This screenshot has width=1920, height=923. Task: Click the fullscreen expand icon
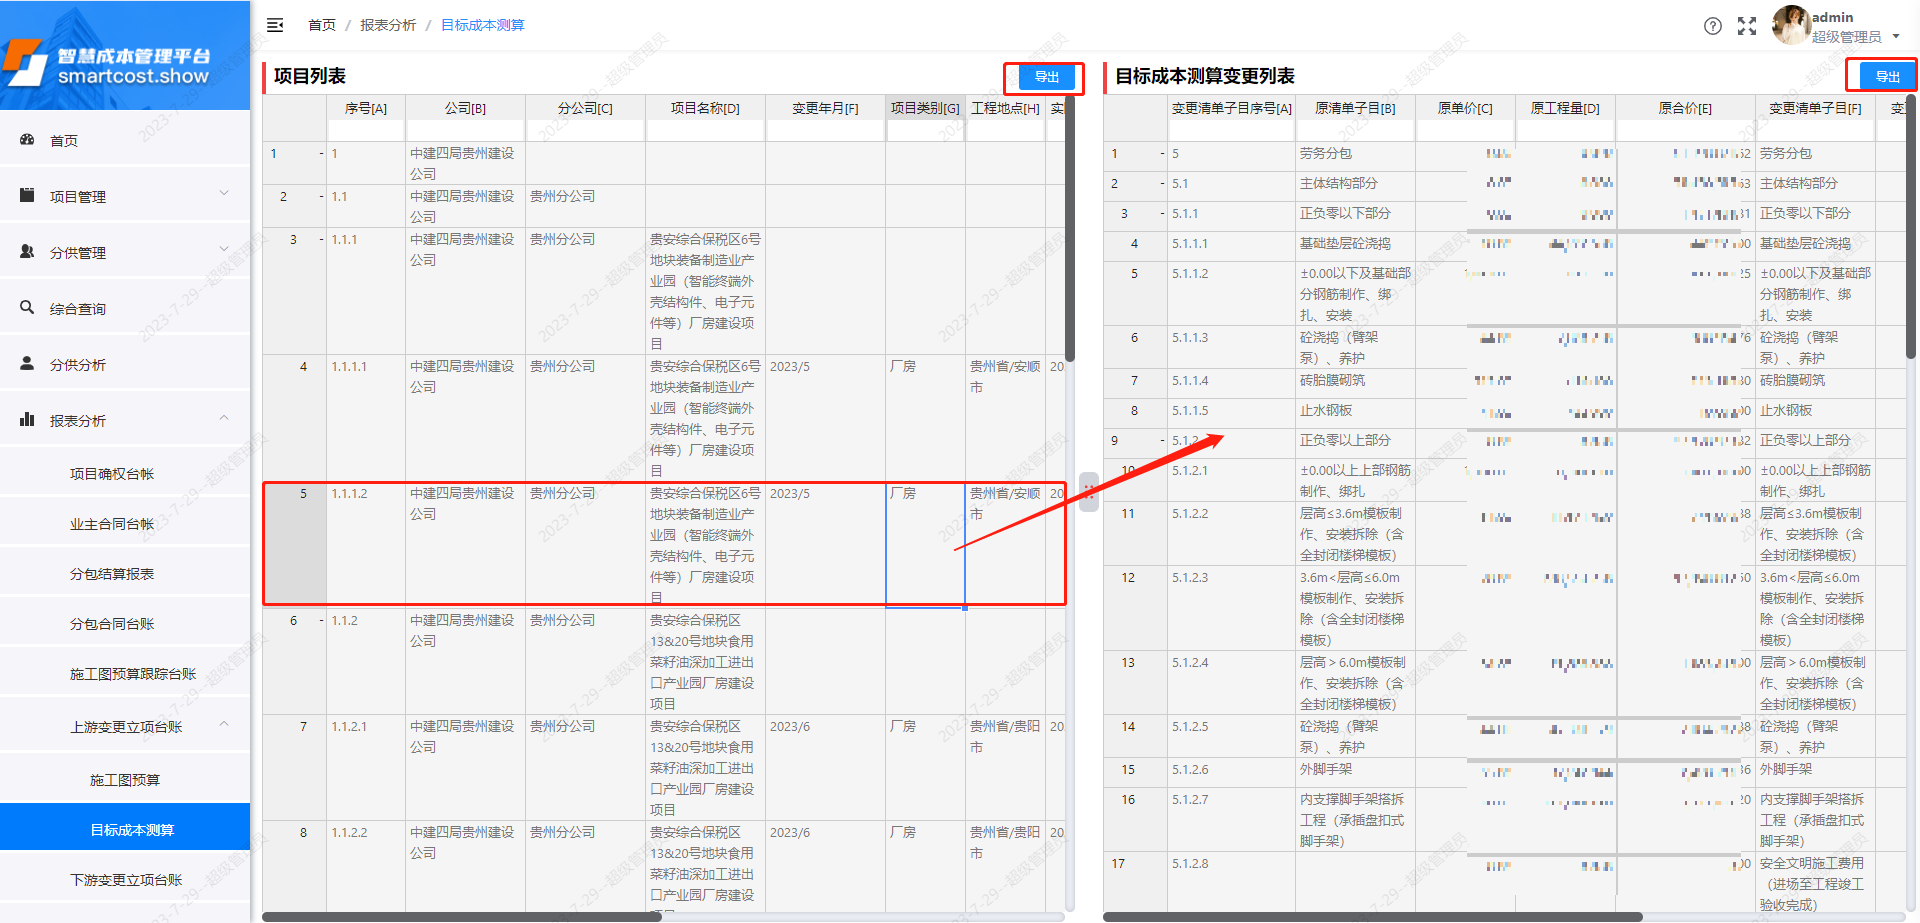[x=1747, y=26]
